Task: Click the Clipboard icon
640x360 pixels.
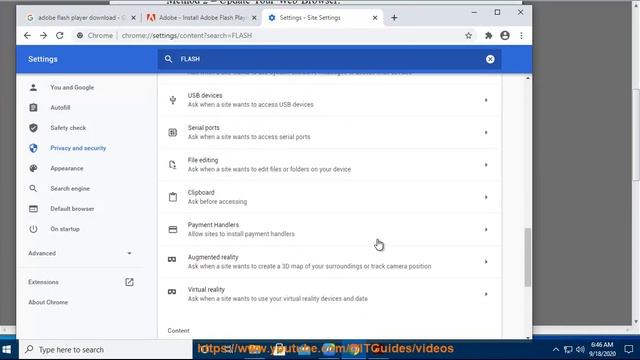Action: coord(173,197)
